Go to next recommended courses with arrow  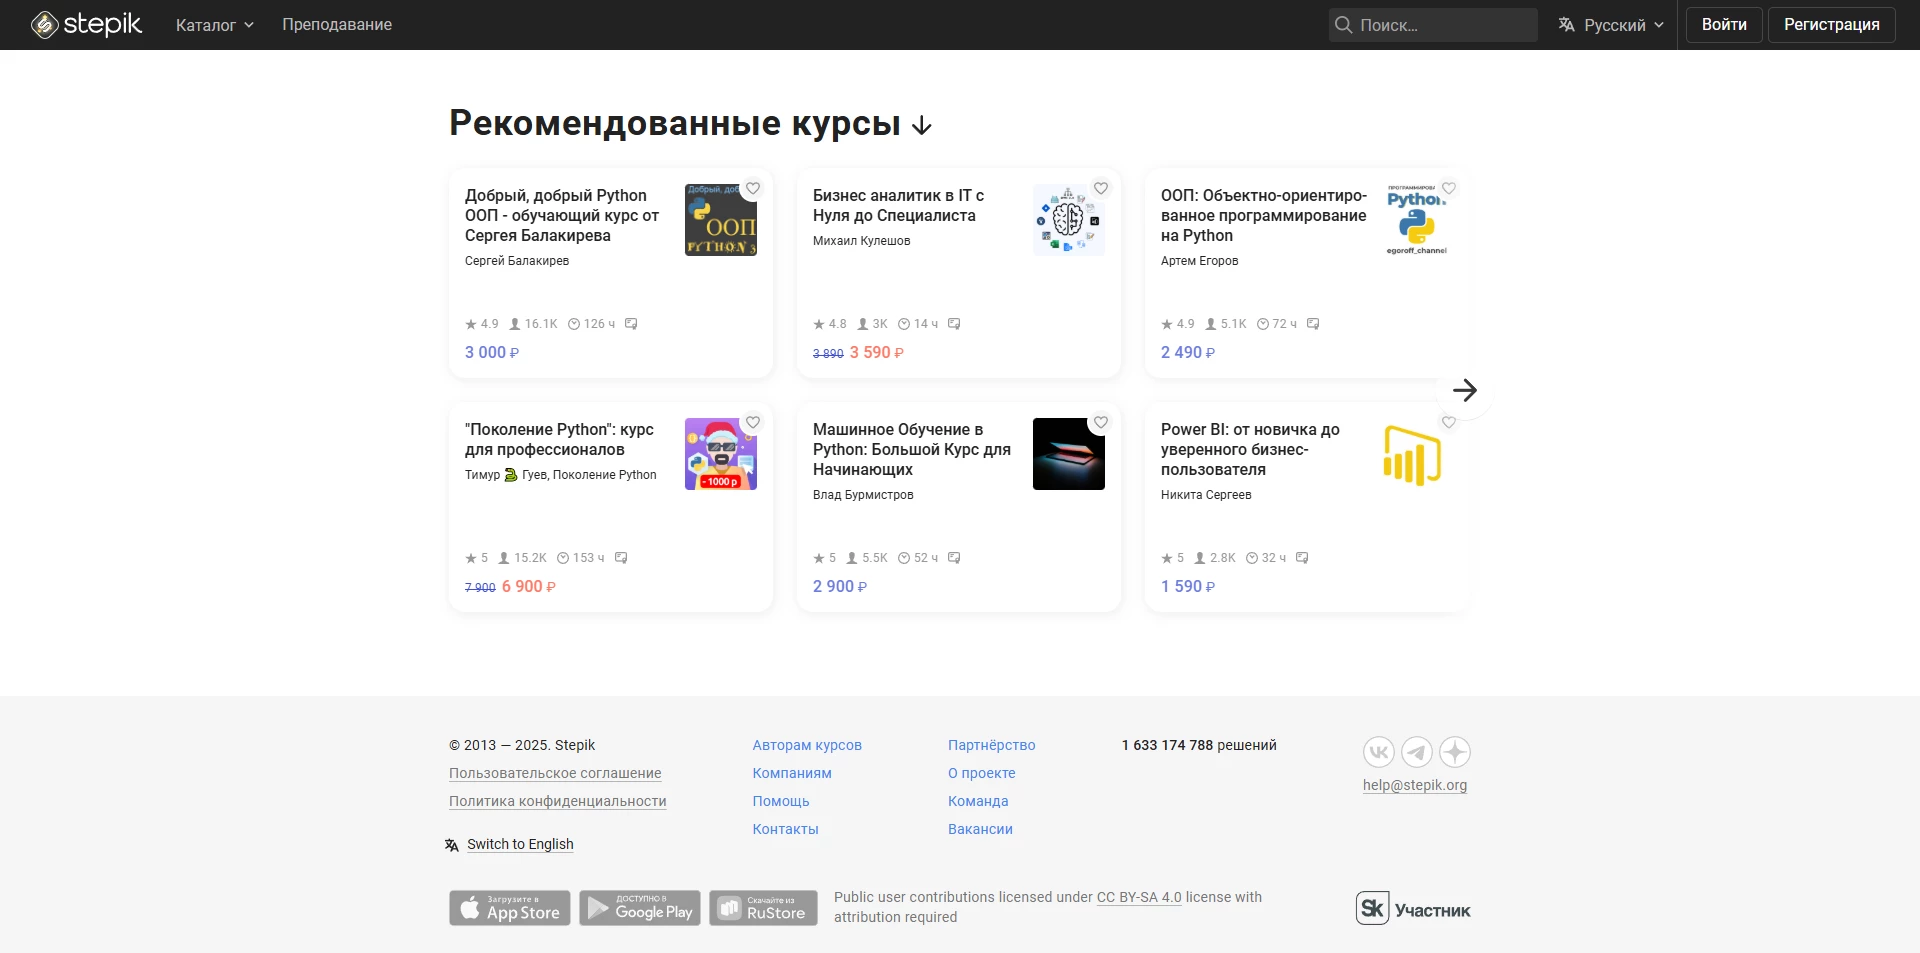tap(1464, 390)
